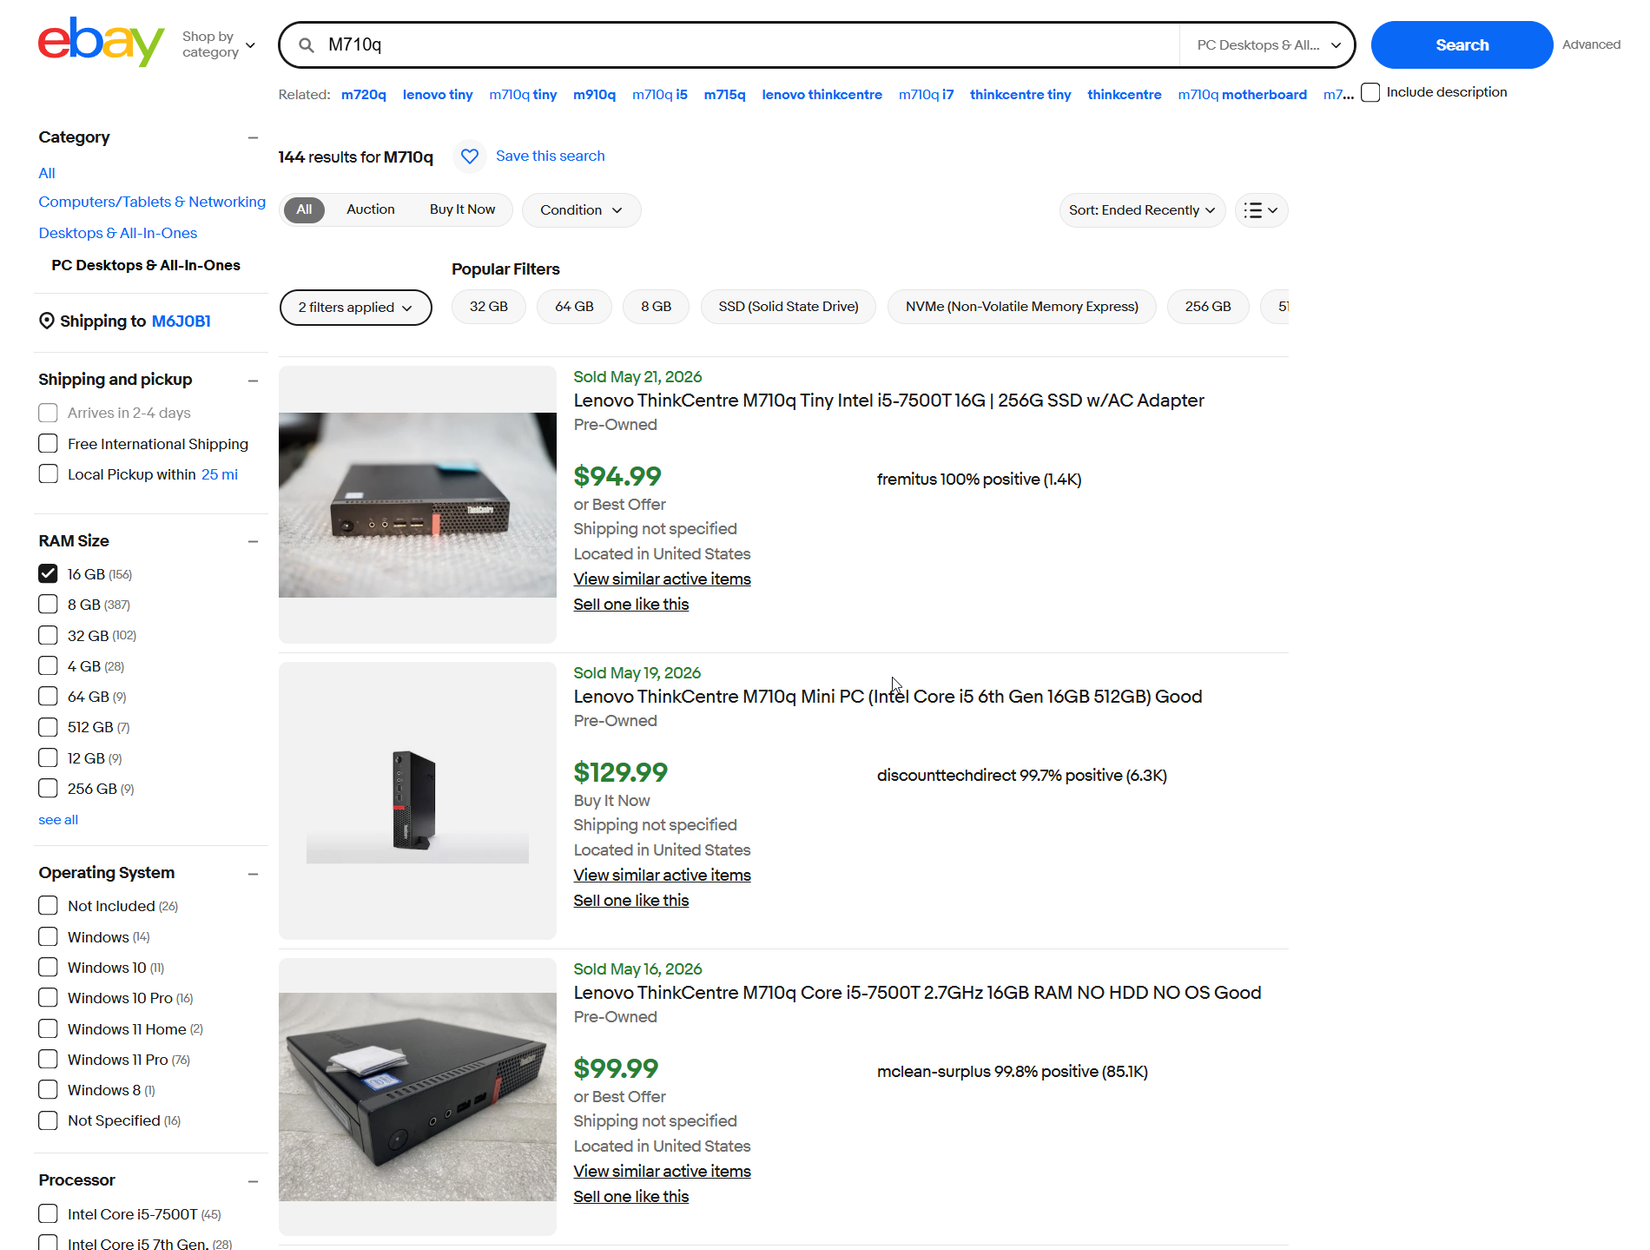Open the Condition filter dropdown
This screenshot has width=1650, height=1250.
581,210
